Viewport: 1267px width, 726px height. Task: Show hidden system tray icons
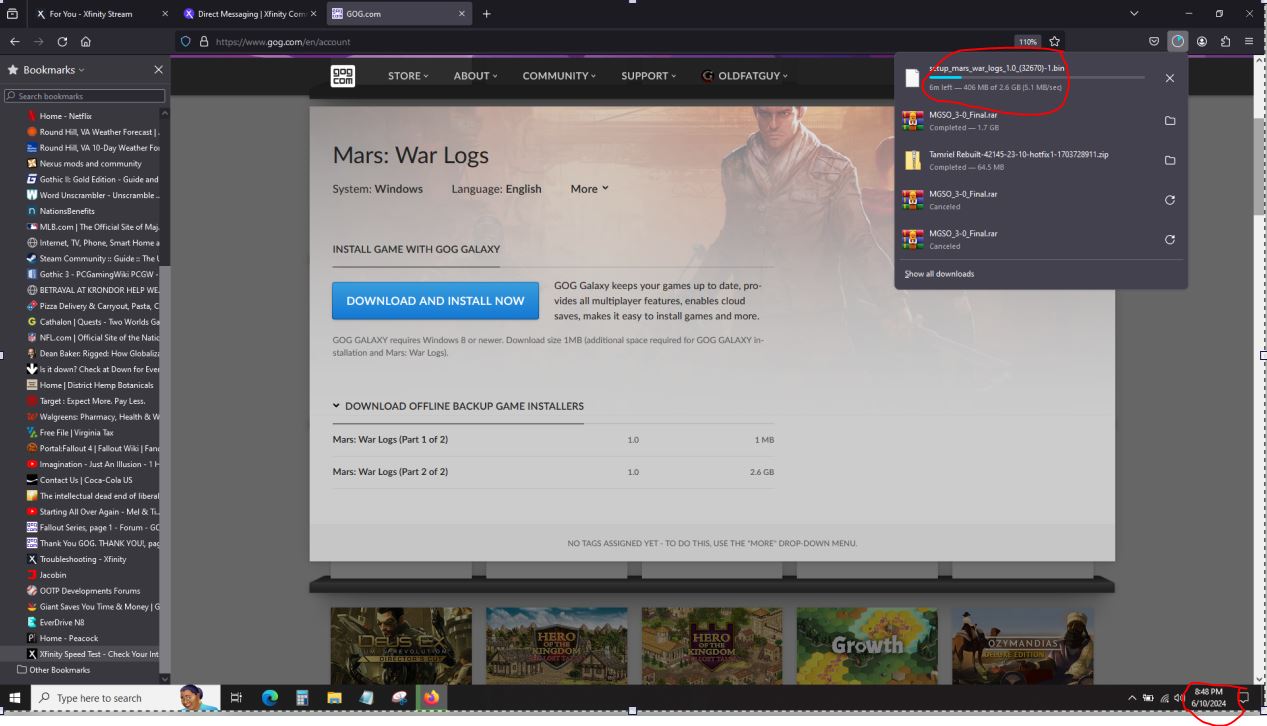pos(1133,698)
